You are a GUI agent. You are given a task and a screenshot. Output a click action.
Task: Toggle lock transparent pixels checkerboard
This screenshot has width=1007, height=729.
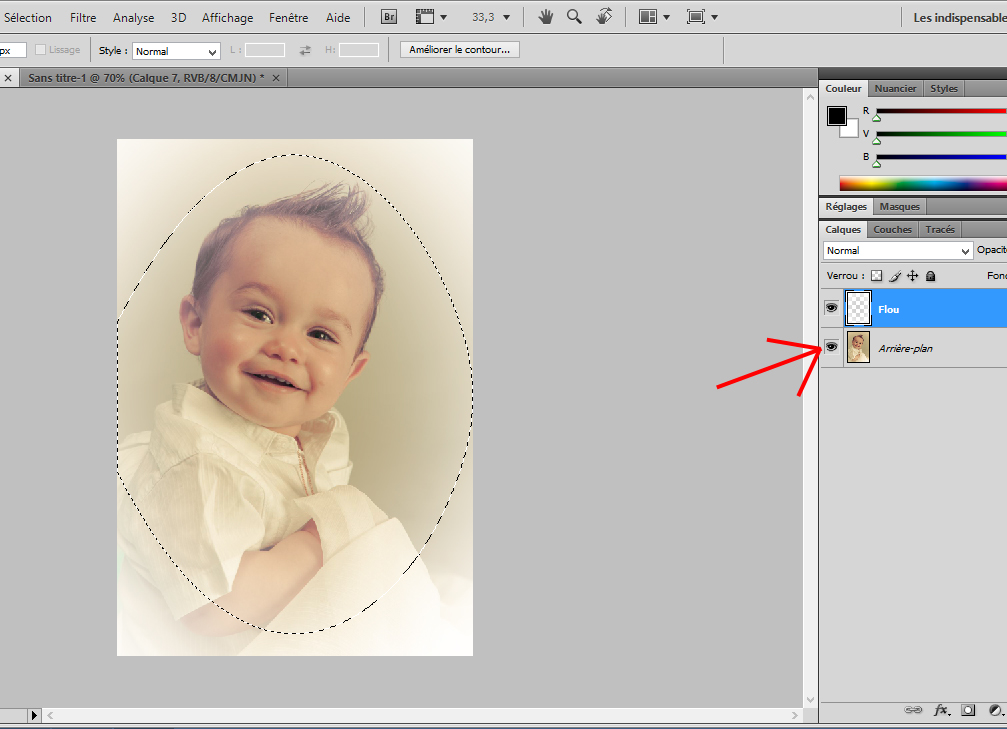(877, 276)
